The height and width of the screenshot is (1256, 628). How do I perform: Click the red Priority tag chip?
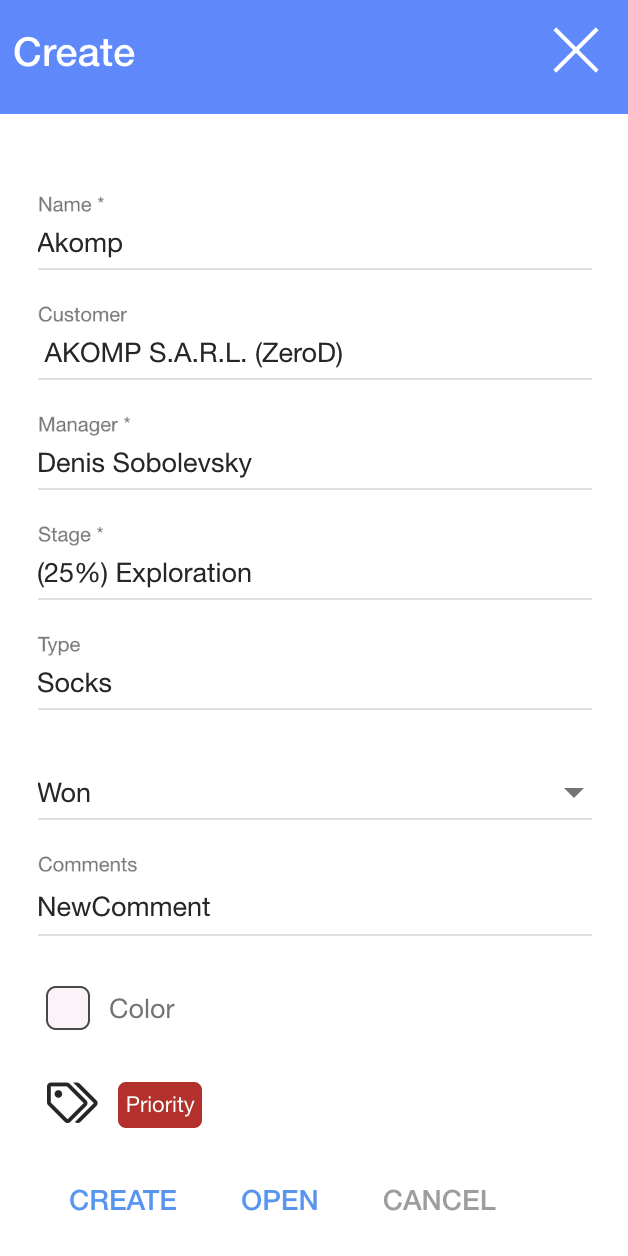click(x=160, y=1105)
